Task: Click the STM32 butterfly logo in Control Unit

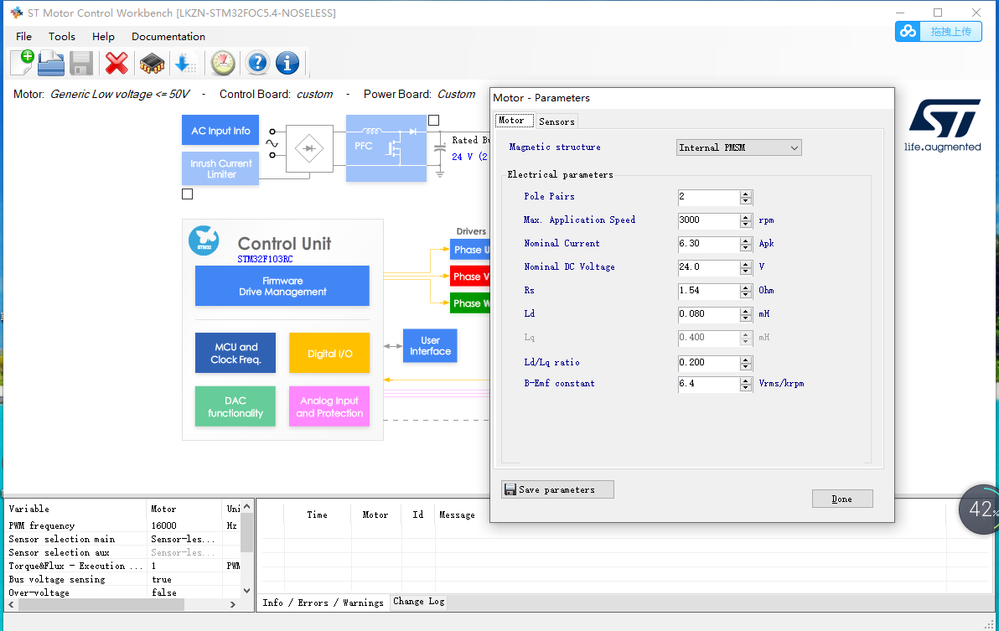Action: click(204, 240)
